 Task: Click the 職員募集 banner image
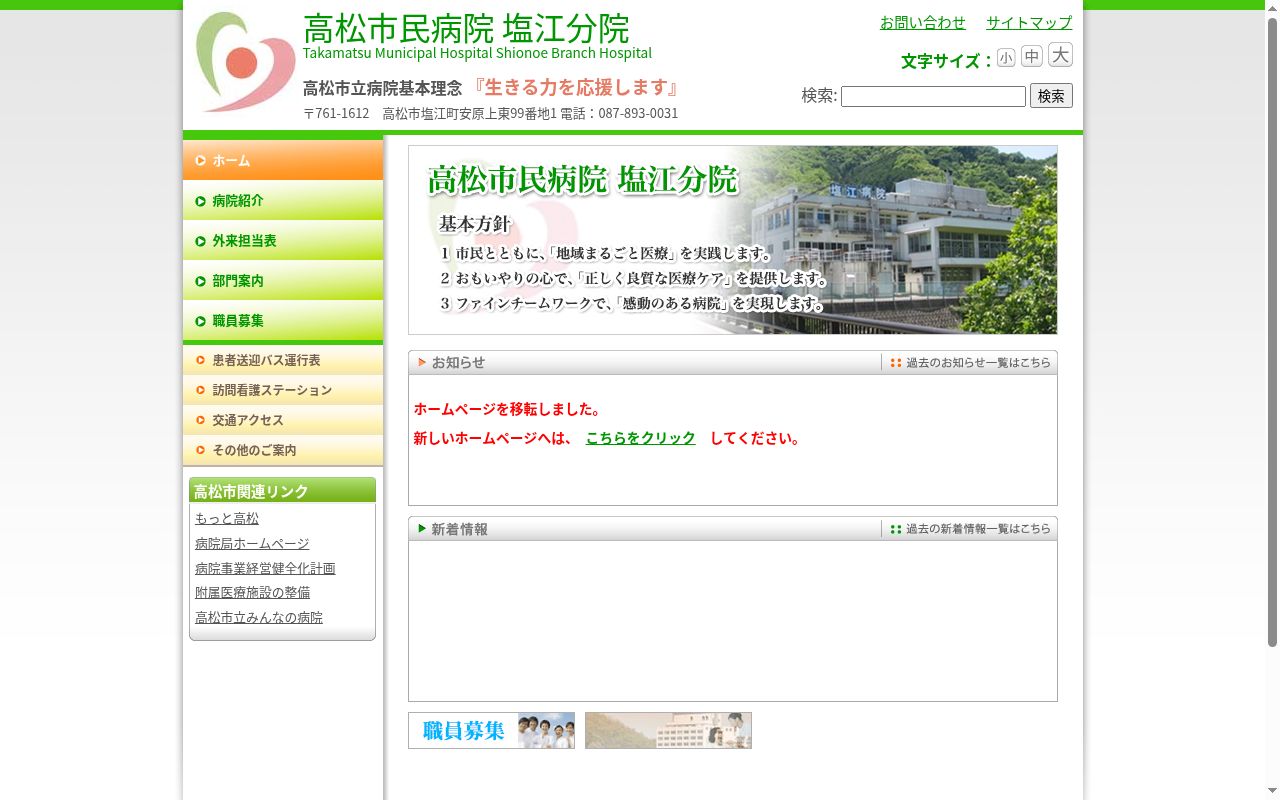tap(491, 730)
